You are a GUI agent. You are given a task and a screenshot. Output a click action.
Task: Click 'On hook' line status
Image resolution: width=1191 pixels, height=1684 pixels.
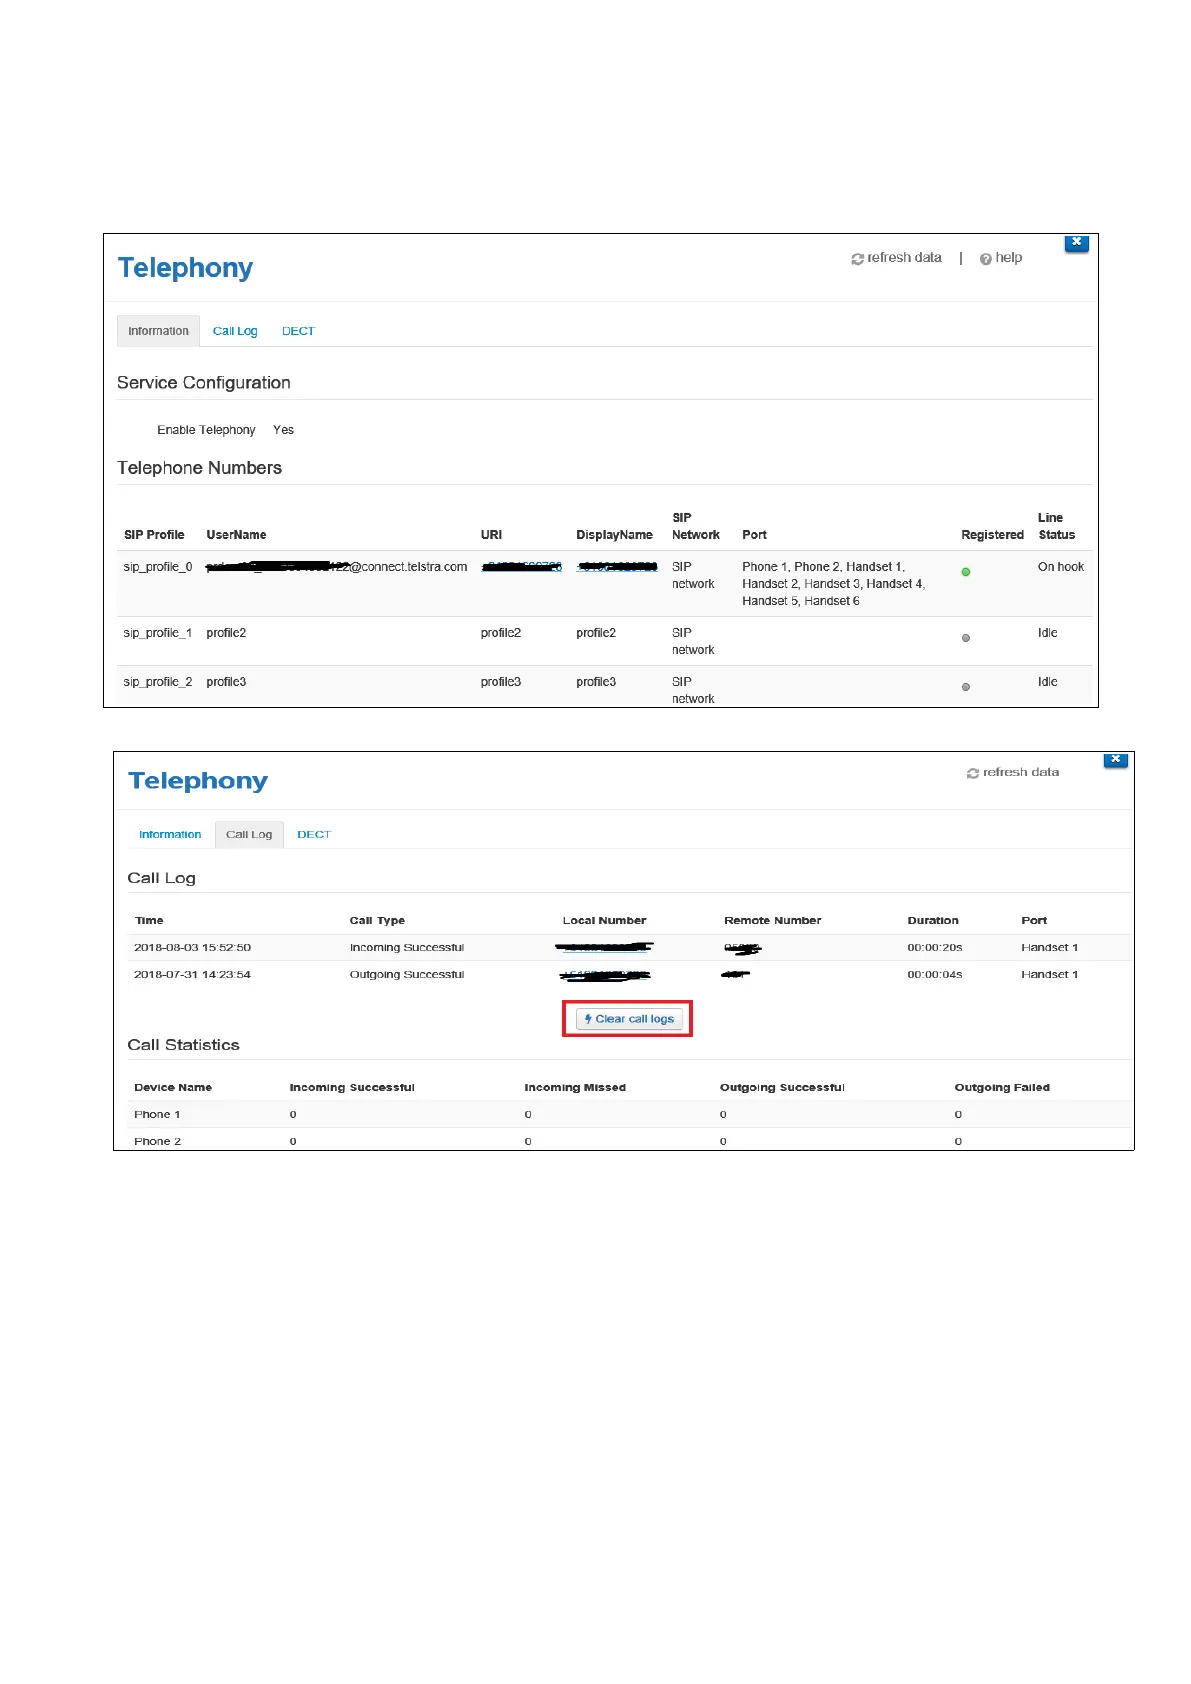(1061, 567)
